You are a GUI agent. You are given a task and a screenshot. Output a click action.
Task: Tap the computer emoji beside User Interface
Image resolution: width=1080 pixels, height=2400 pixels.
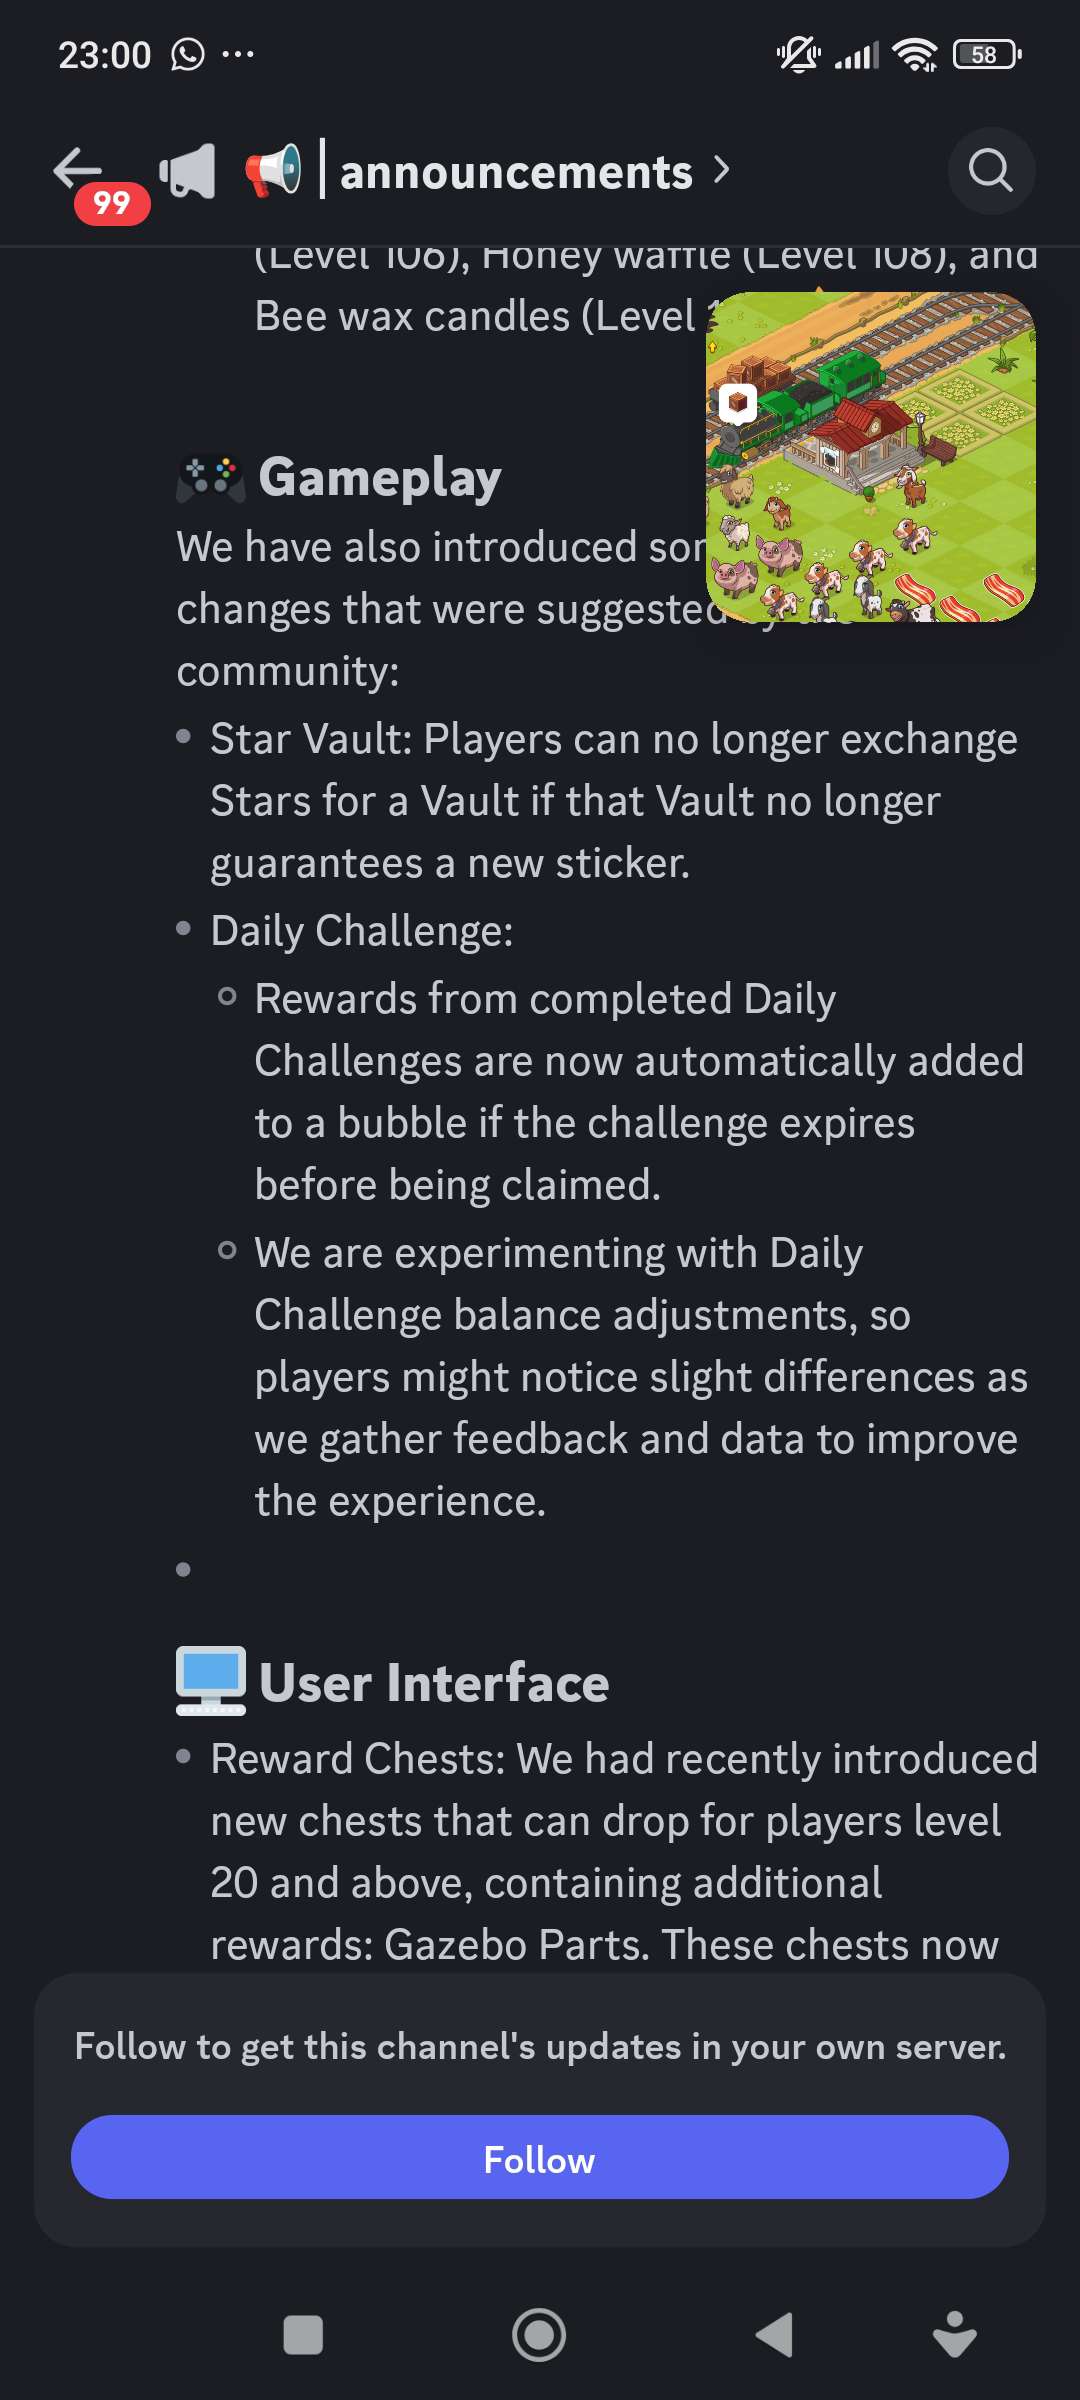click(210, 1681)
